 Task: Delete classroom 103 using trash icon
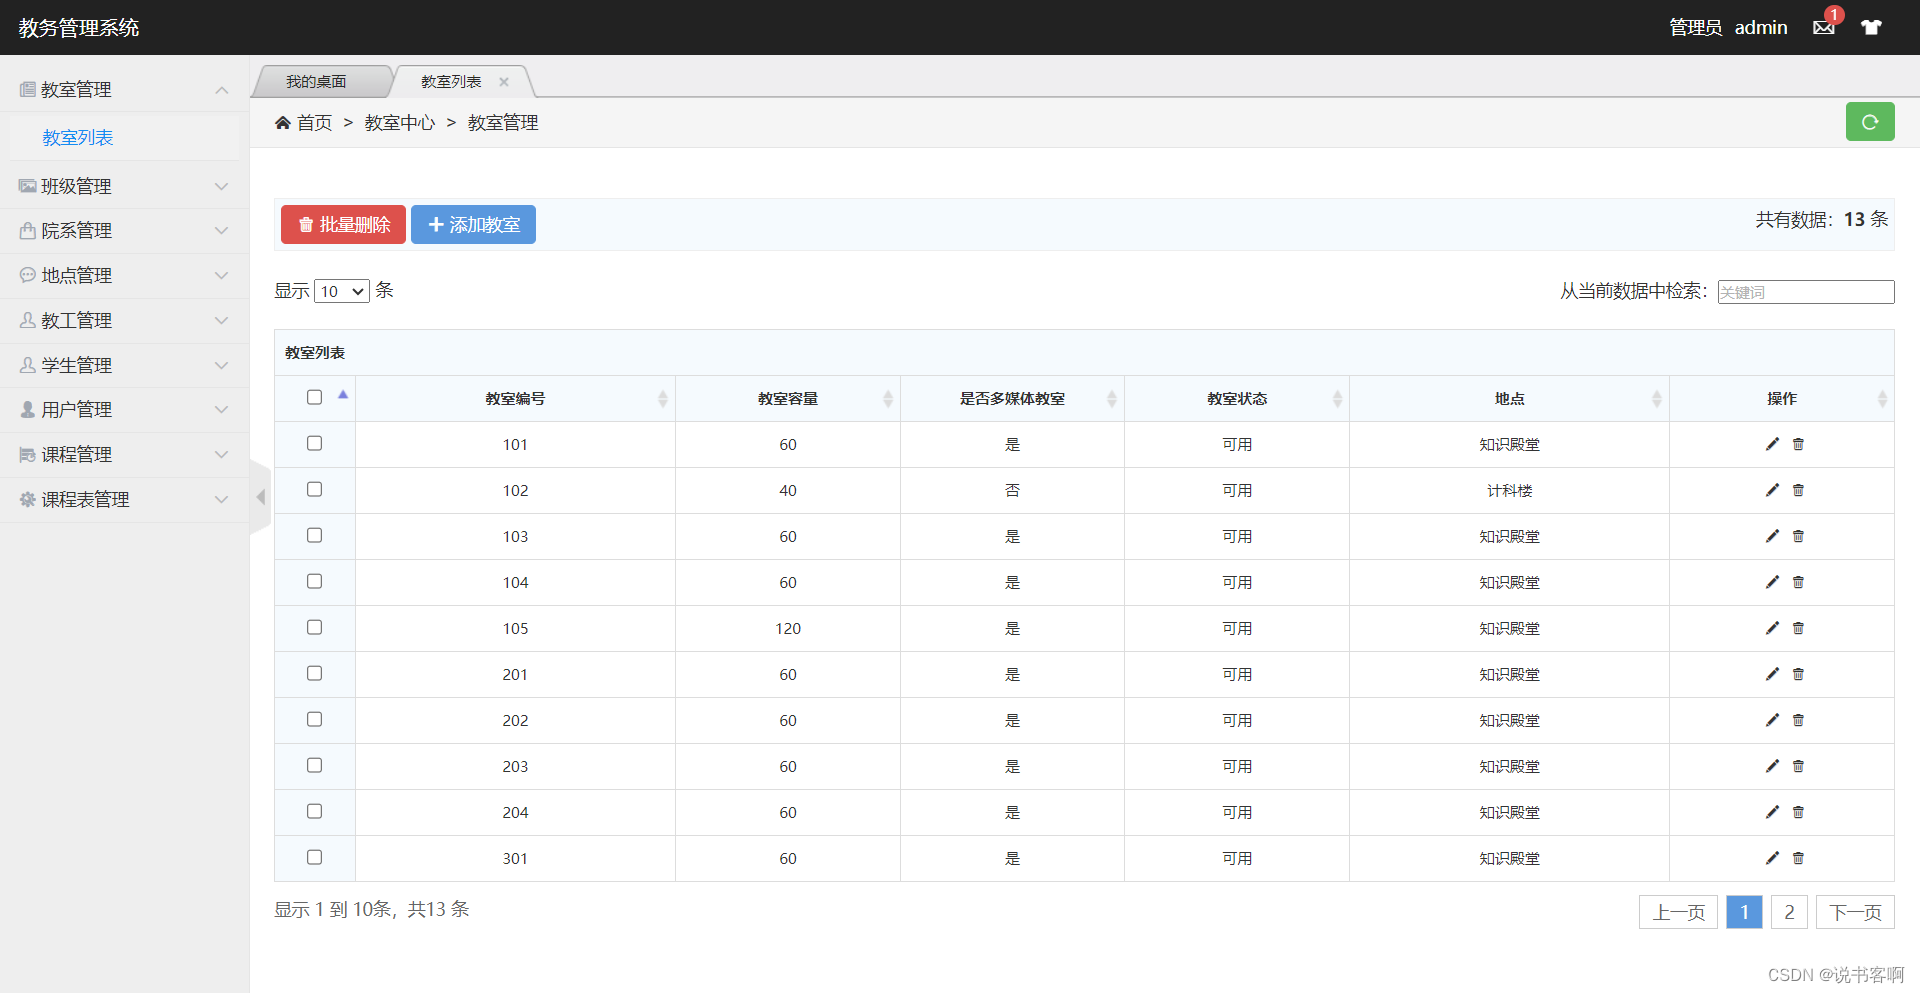[1798, 536]
